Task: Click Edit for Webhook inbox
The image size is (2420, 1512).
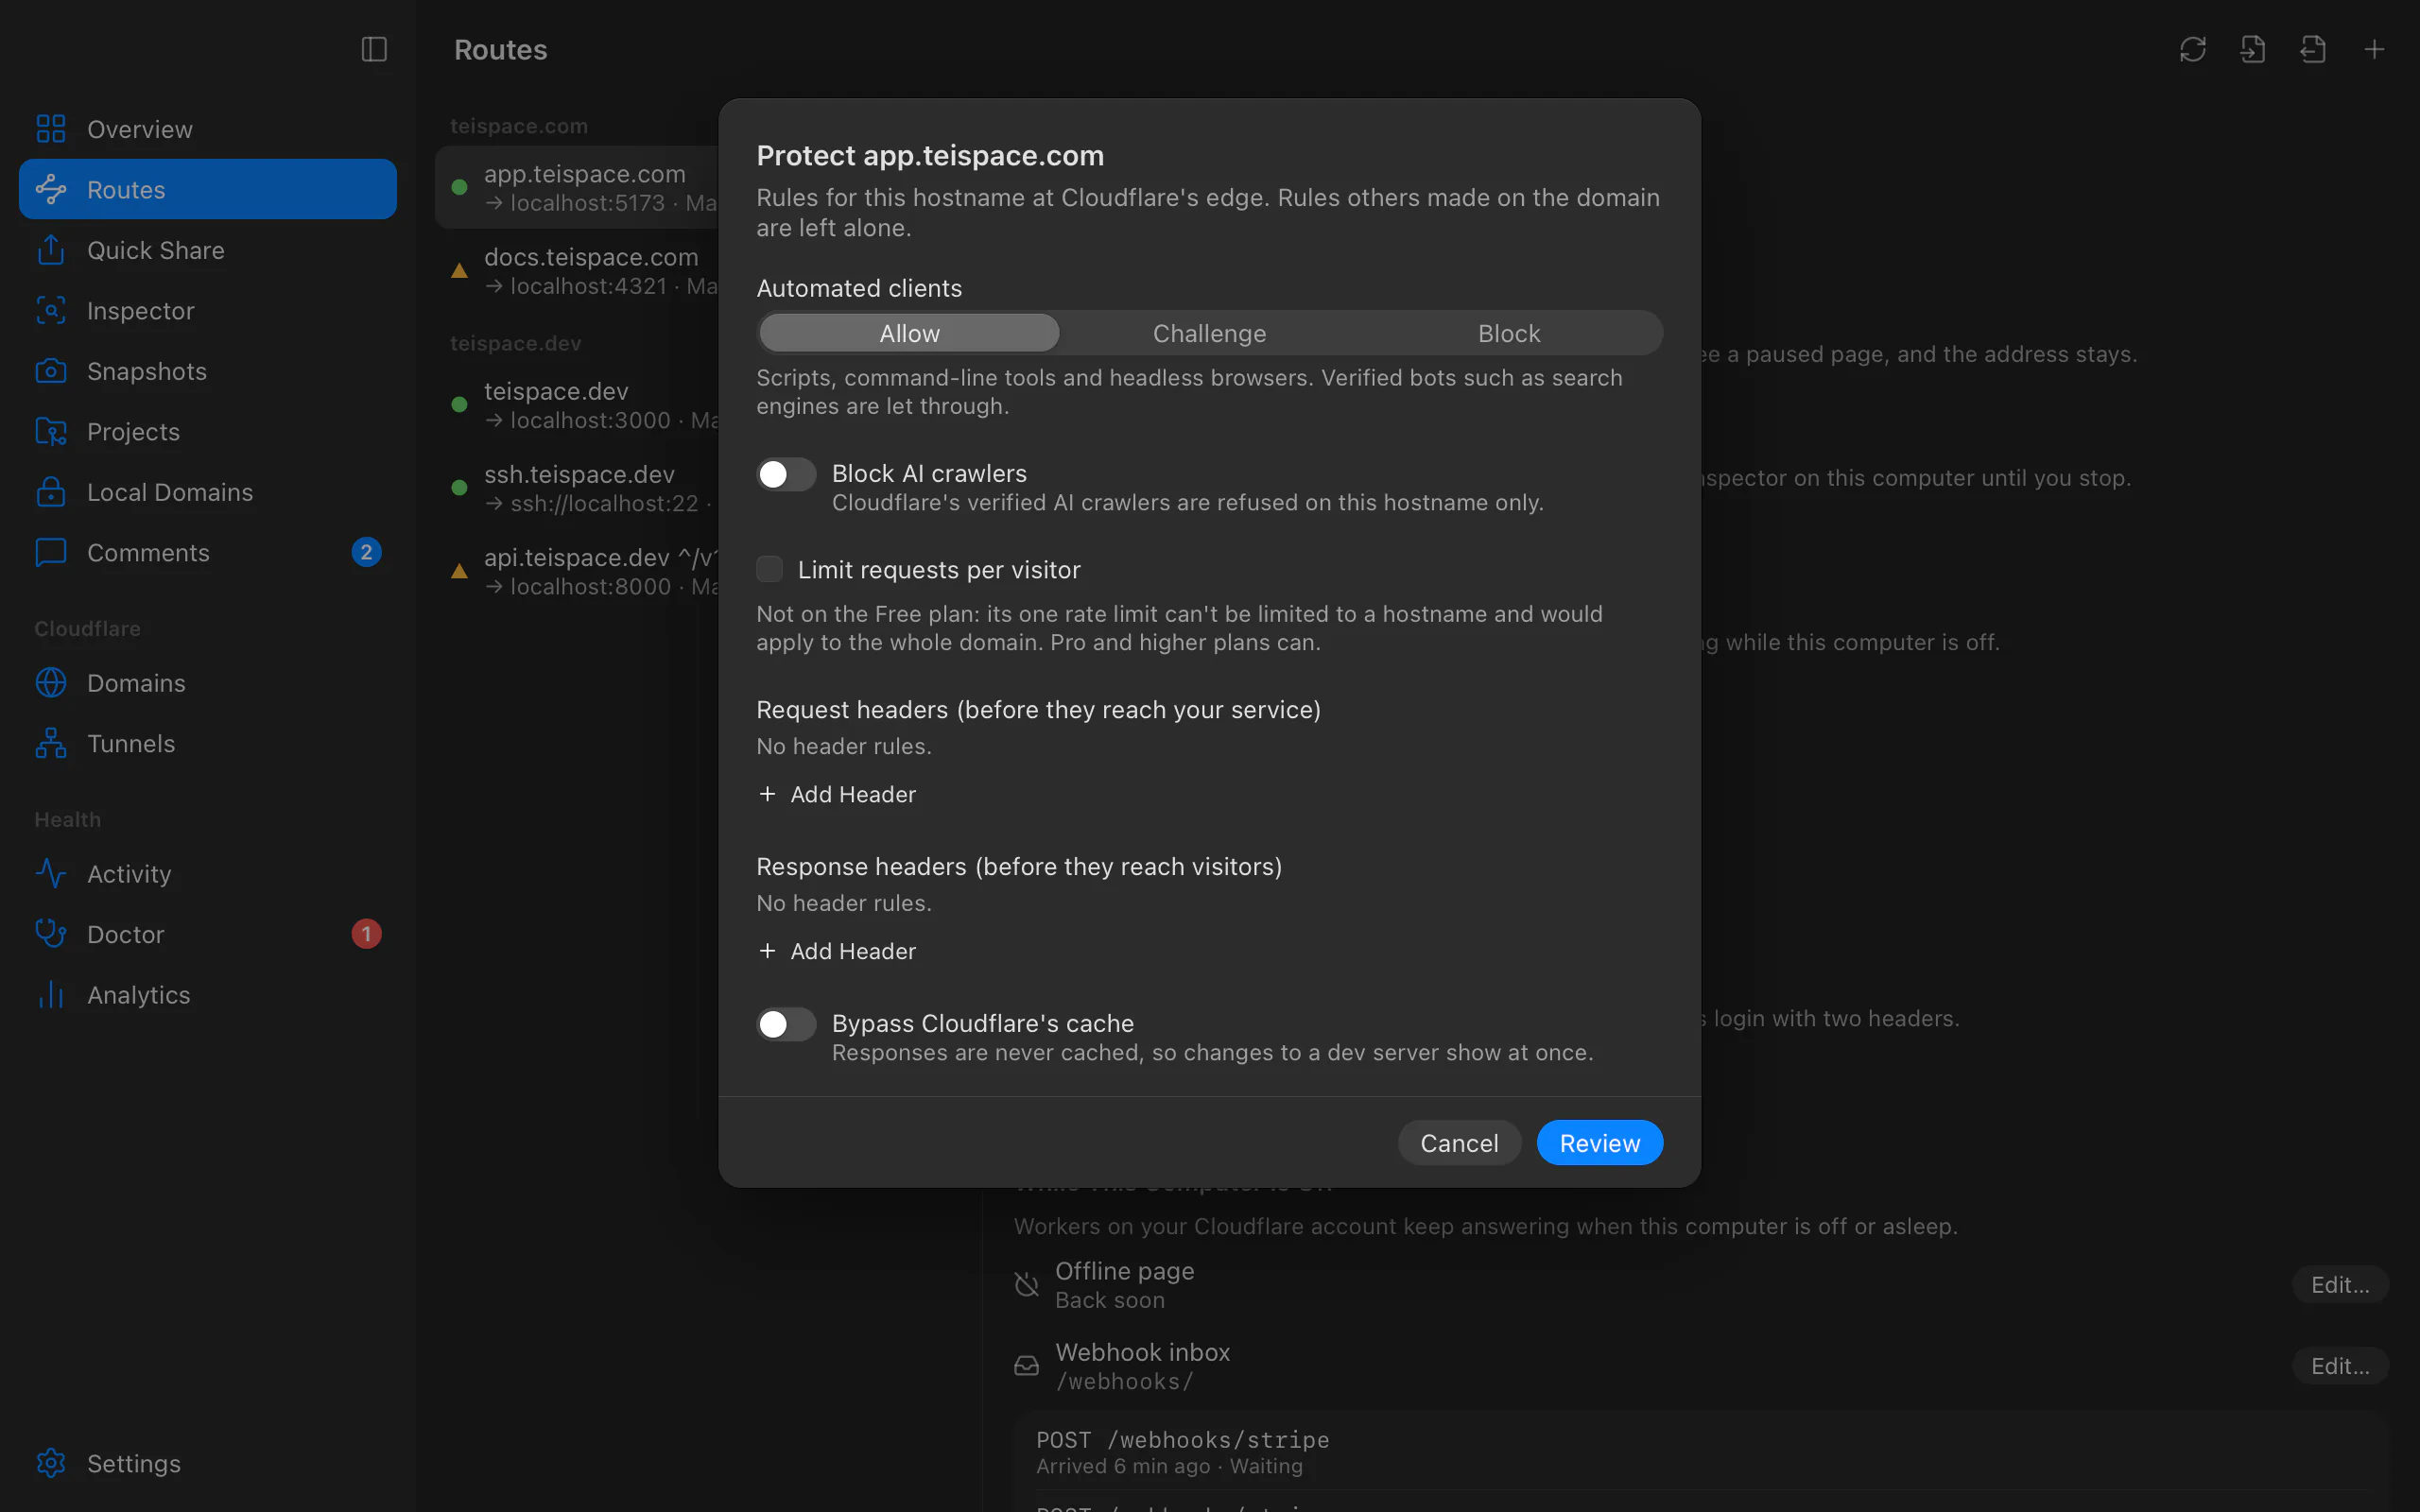Action: pos(2340,1366)
